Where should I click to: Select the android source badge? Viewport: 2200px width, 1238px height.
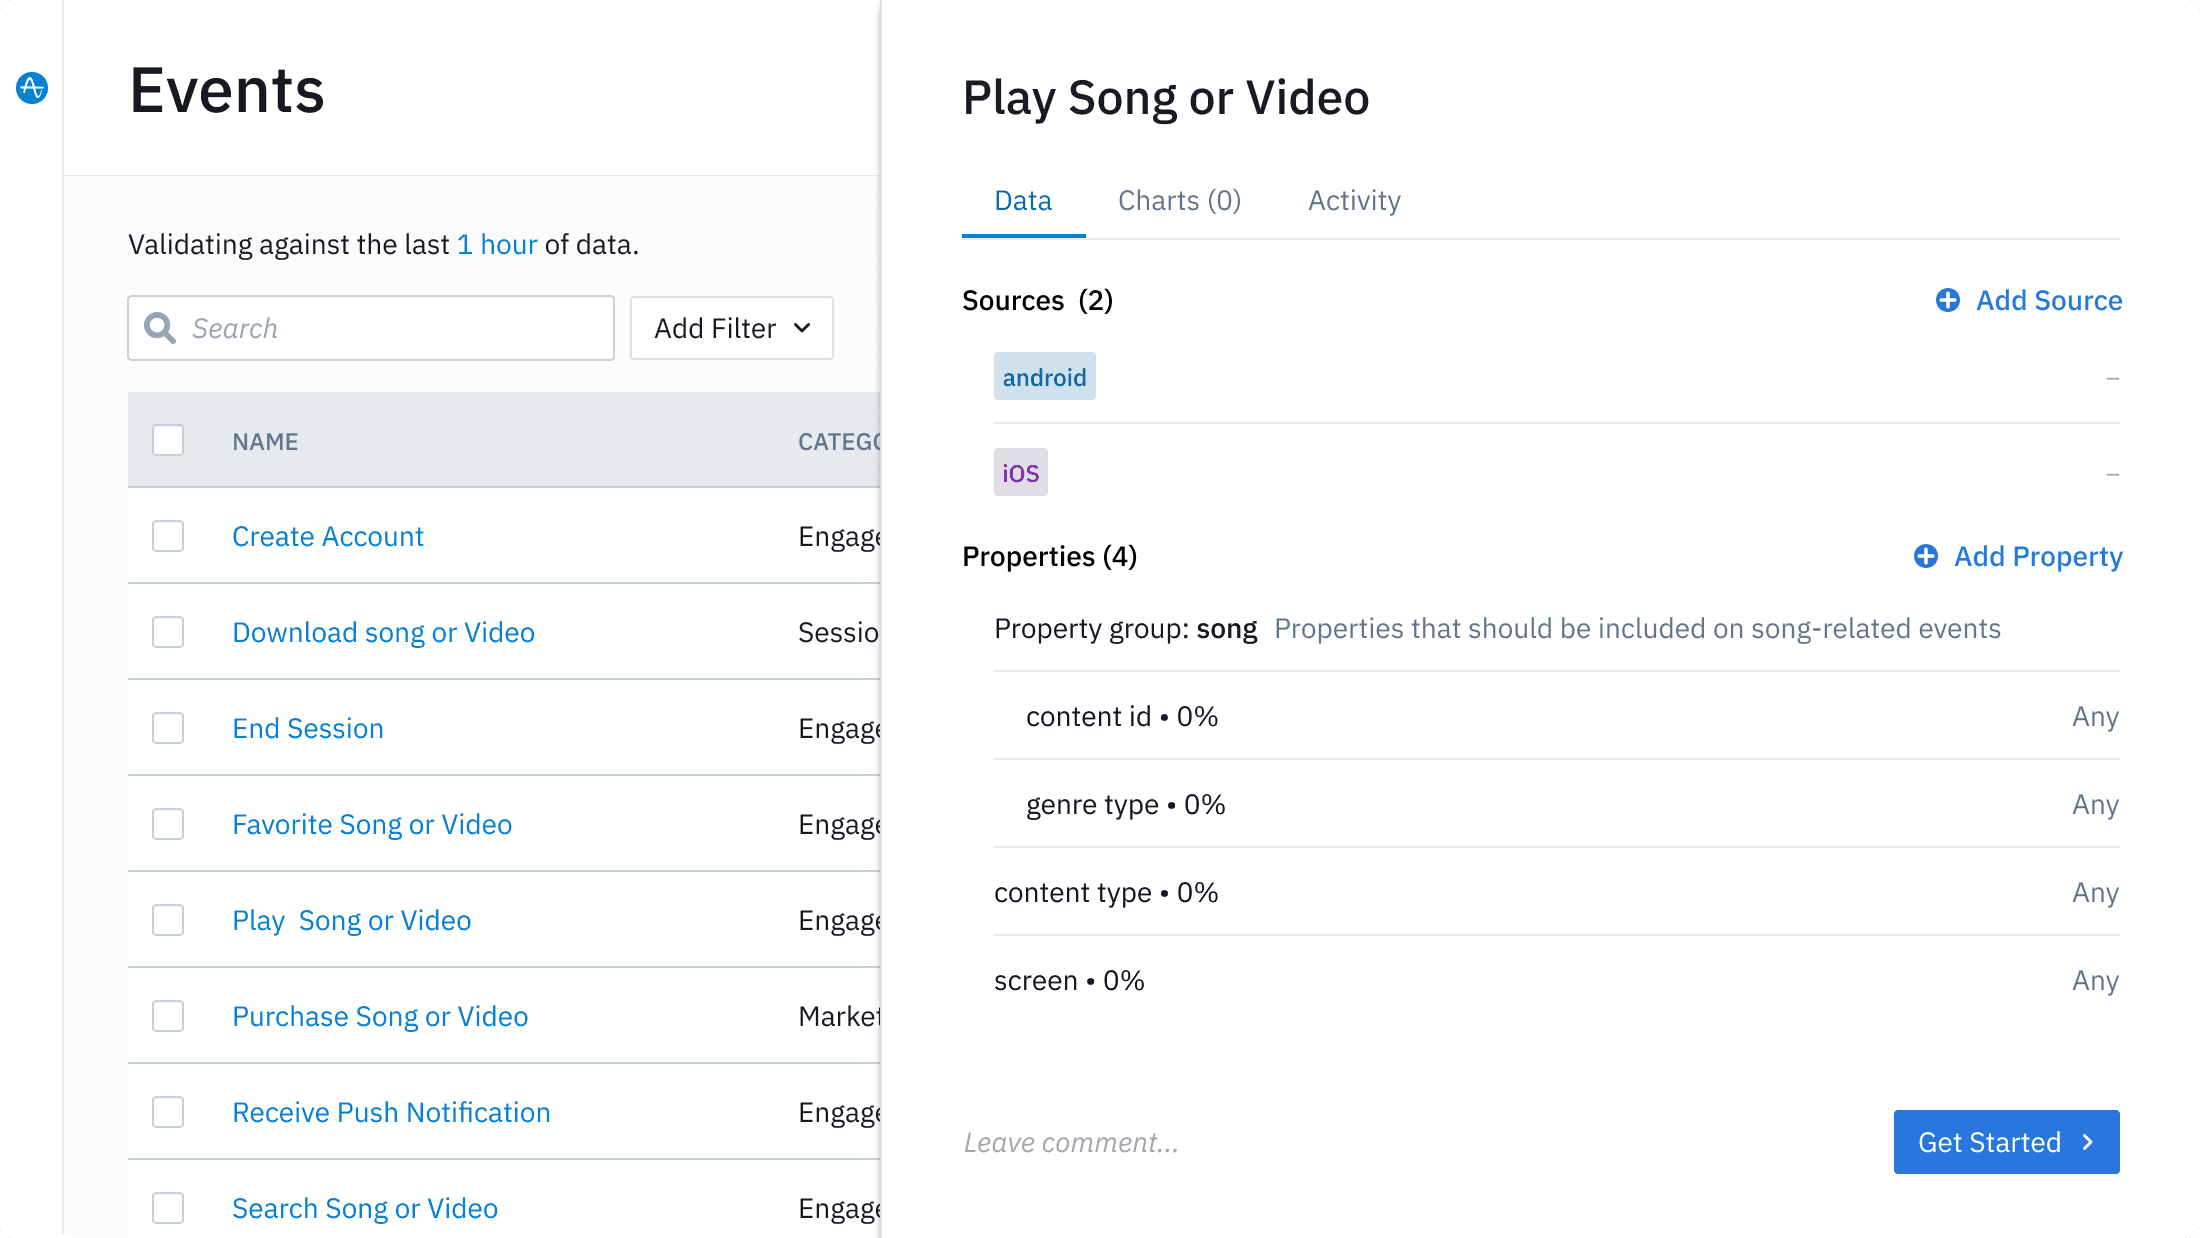tap(1045, 377)
